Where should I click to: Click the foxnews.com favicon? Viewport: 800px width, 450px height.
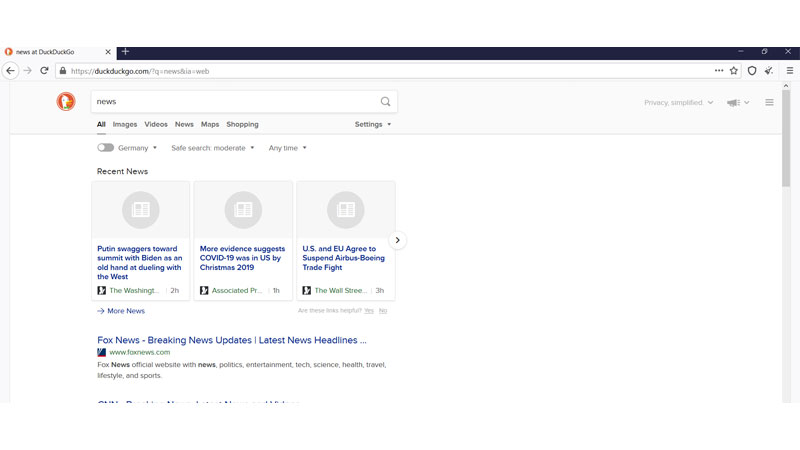(x=102, y=352)
